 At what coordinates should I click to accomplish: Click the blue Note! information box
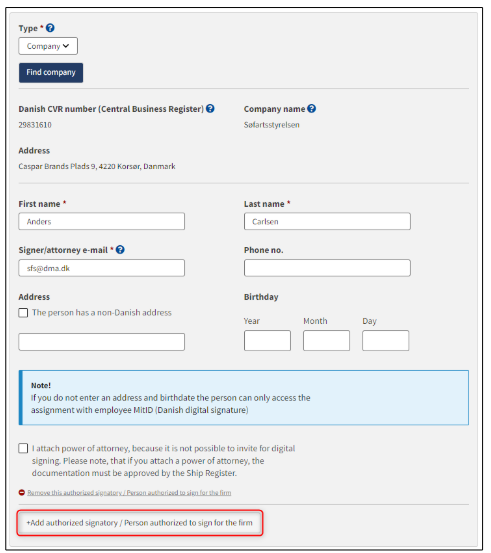(x=244, y=397)
